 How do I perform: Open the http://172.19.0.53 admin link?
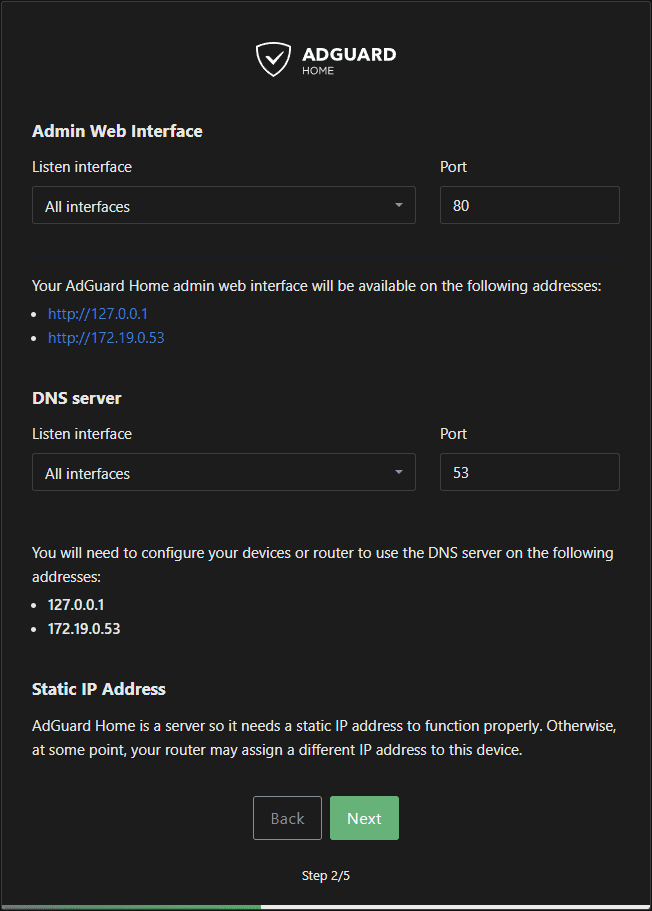106,338
